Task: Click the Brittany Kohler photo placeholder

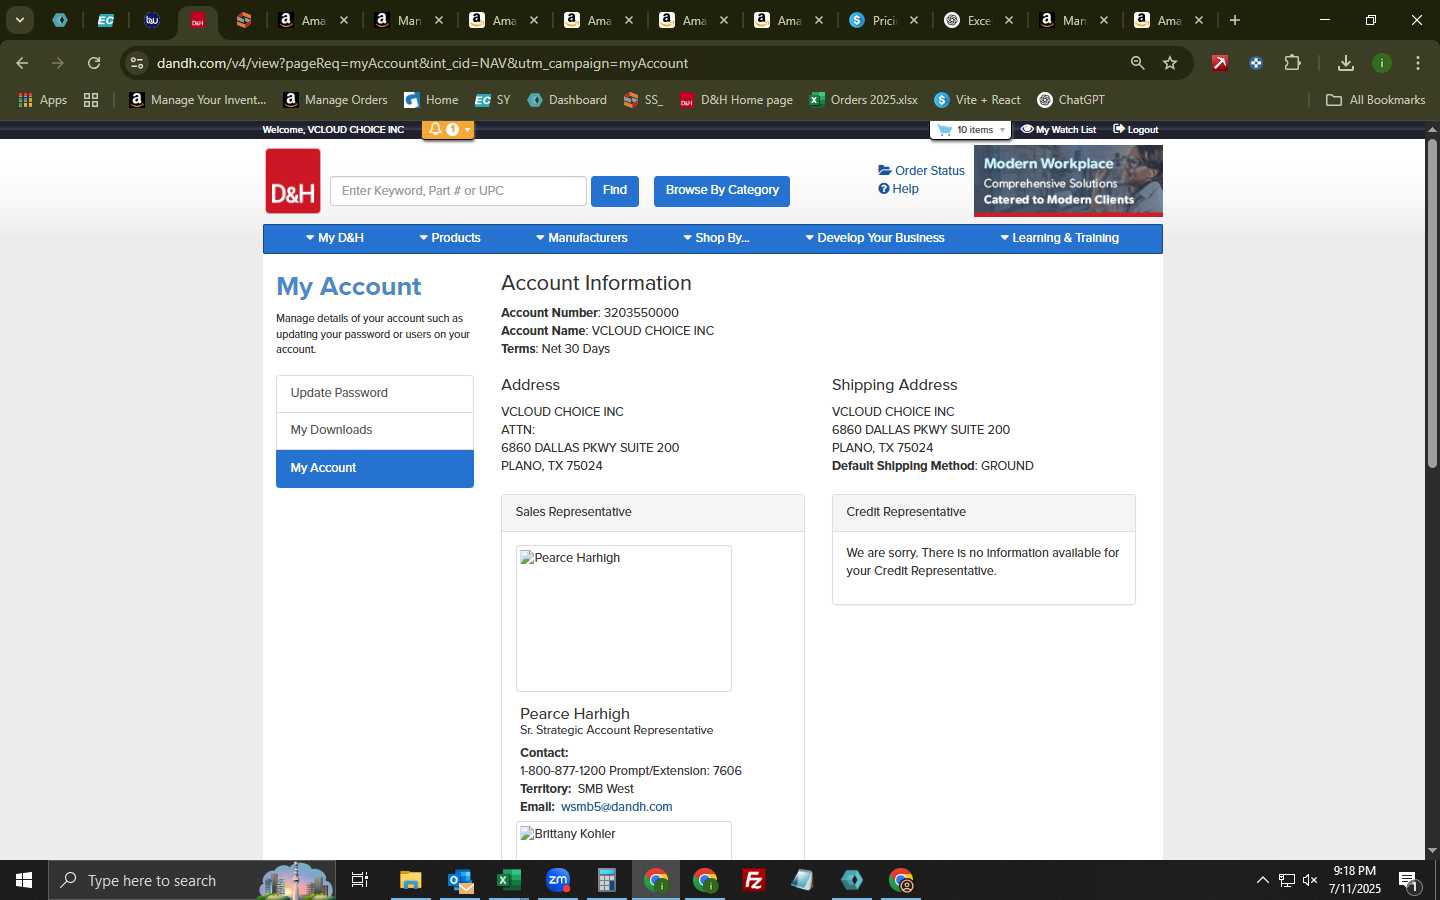Action: point(624,839)
